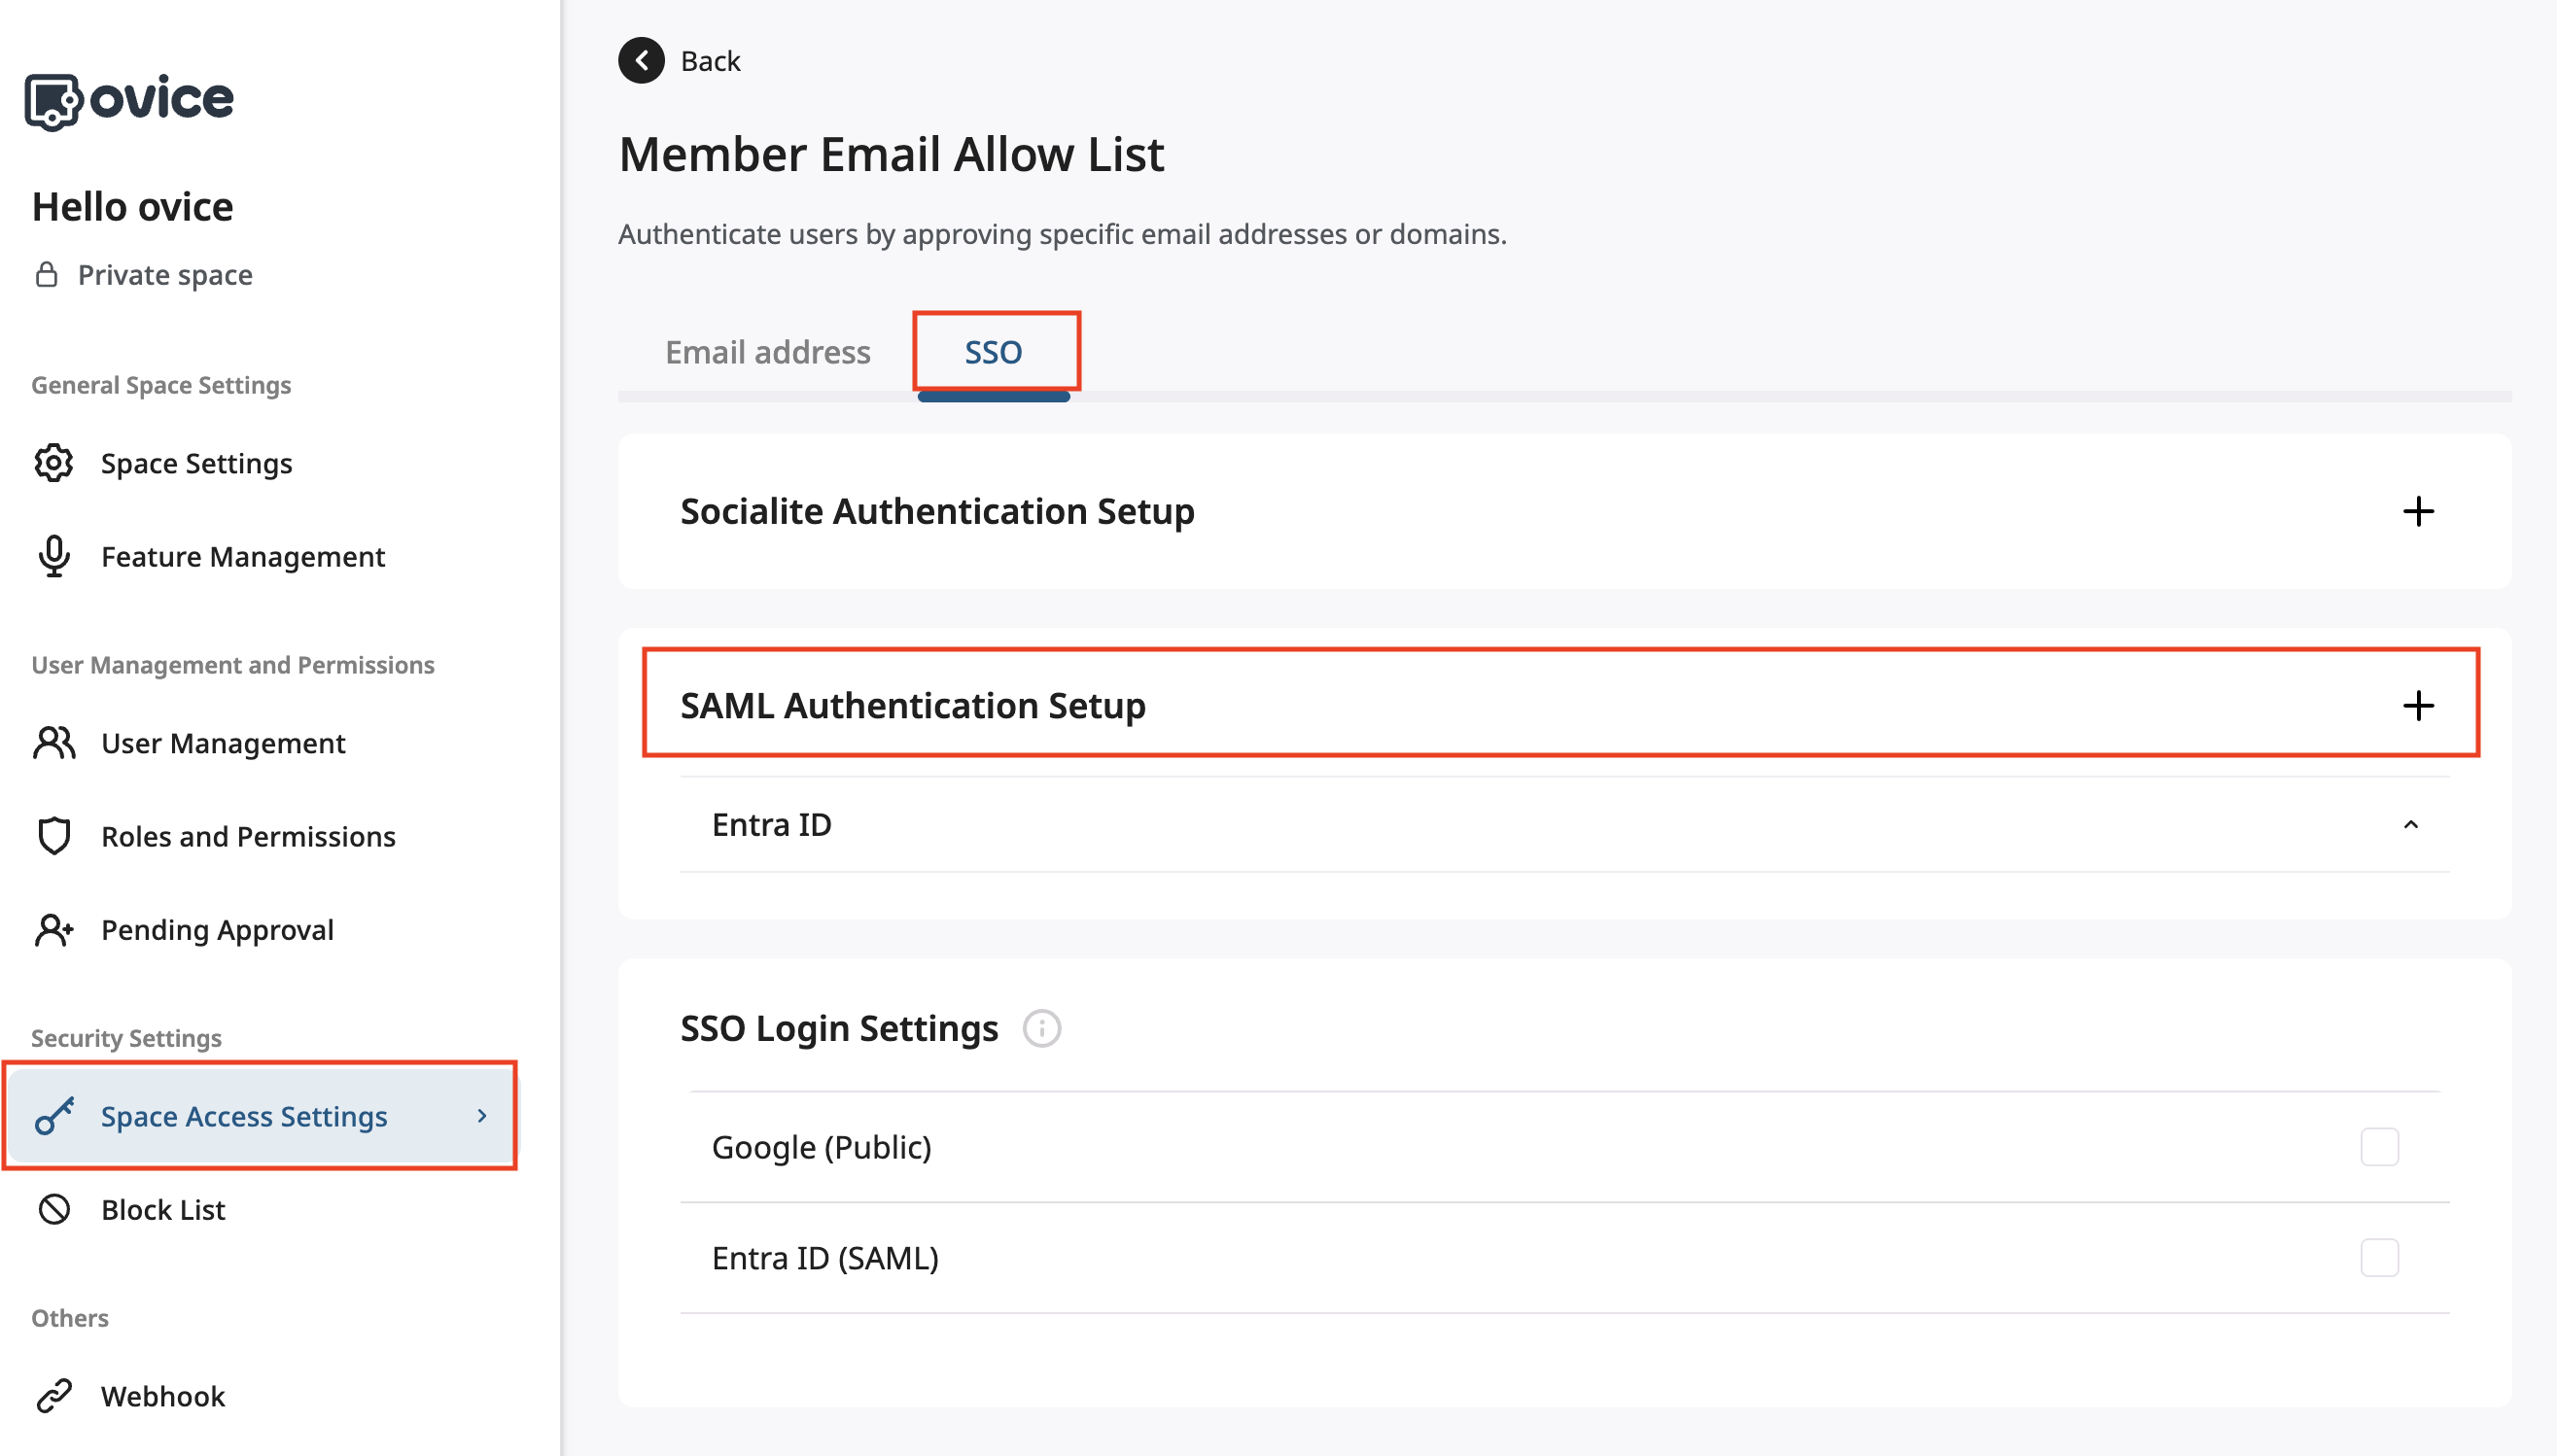Open the Webhook page
The width and height of the screenshot is (2557, 1456).
point(163,1396)
